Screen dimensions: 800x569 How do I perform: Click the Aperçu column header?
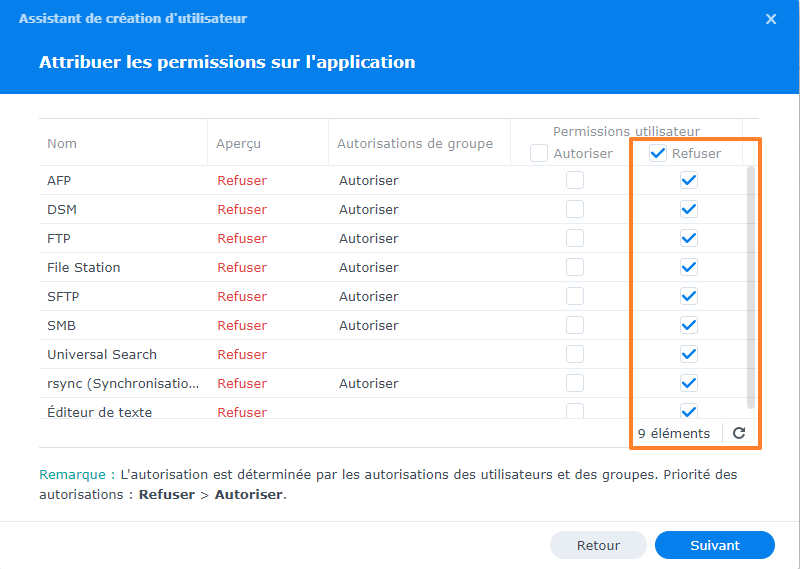point(238,144)
